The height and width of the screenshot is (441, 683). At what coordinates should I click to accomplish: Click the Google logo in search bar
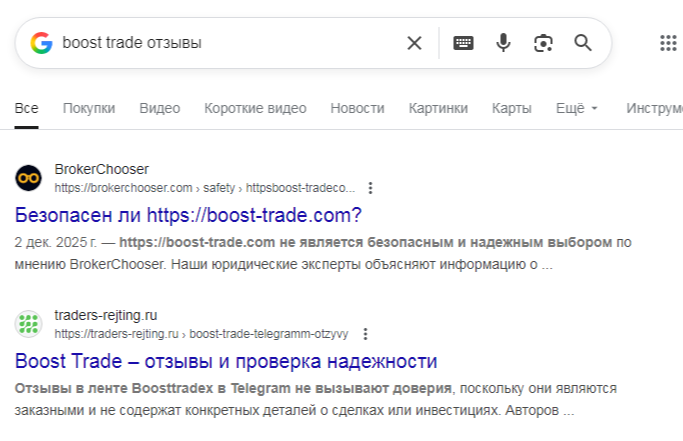pyautogui.click(x=41, y=43)
